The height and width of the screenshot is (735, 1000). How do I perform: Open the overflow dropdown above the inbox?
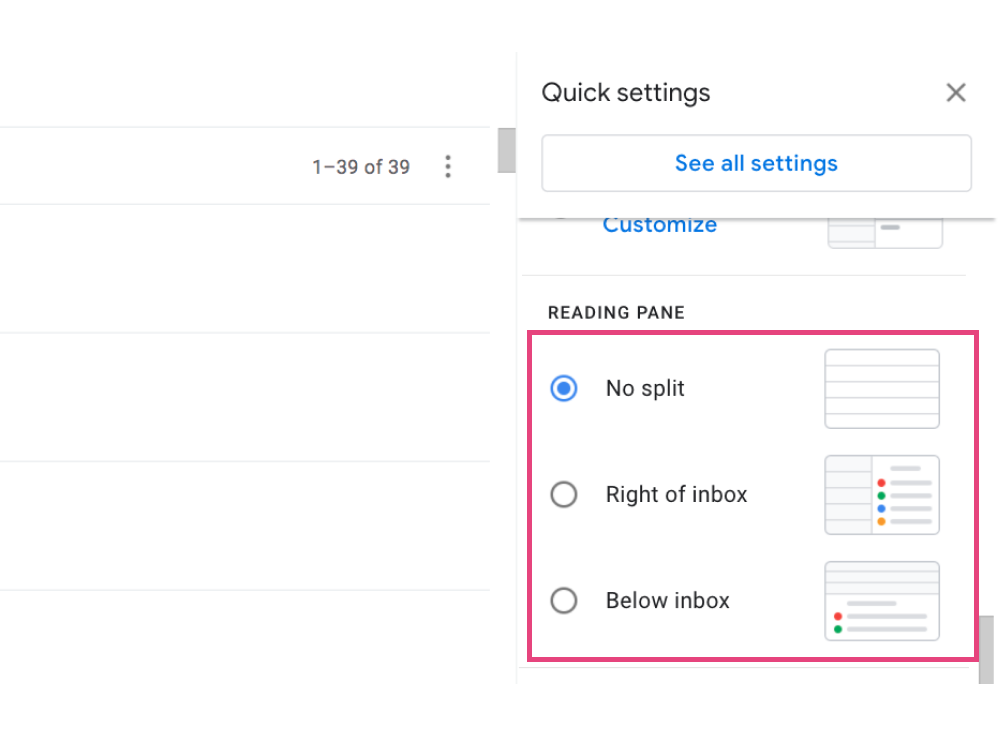click(448, 167)
